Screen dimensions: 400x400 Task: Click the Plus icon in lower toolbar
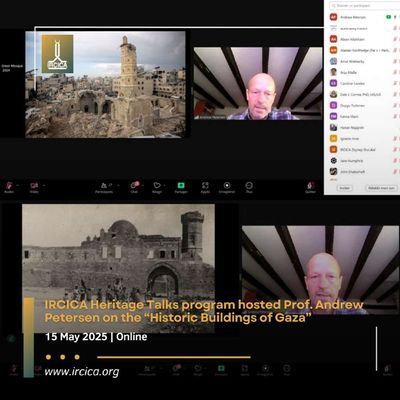pyautogui.click(x=287, y=368)
